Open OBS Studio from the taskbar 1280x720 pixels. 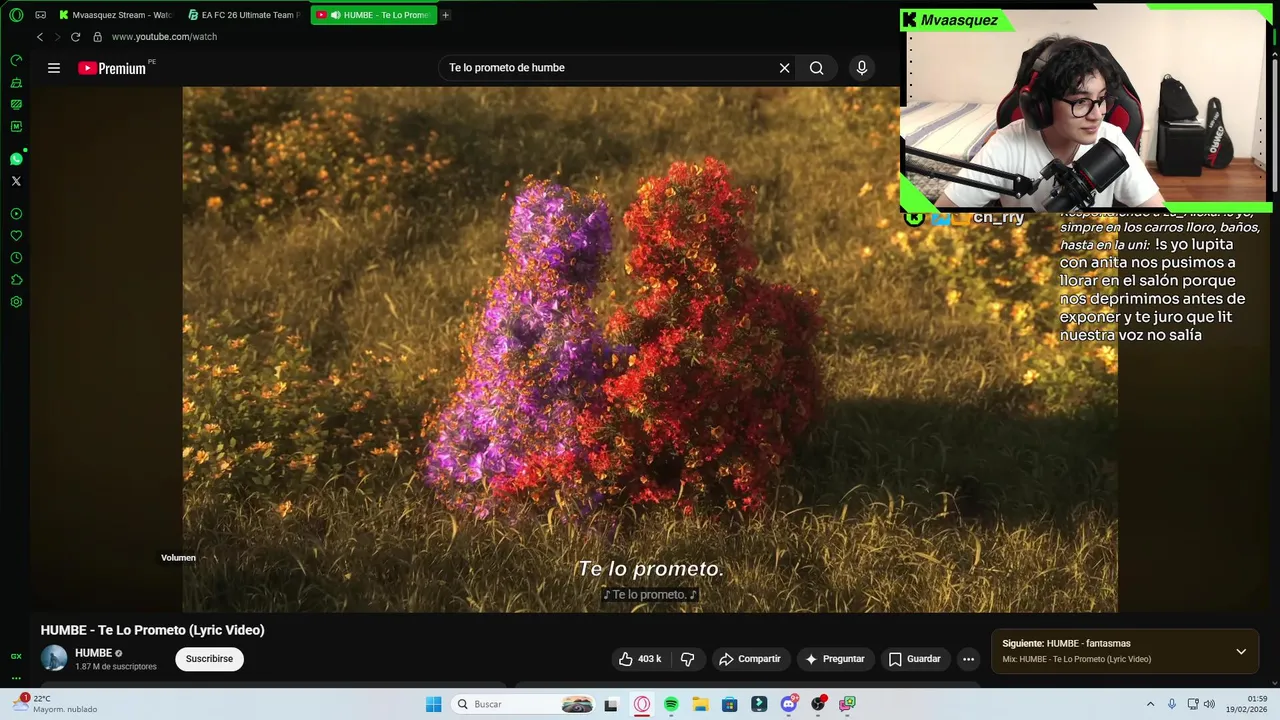point(818,704)
